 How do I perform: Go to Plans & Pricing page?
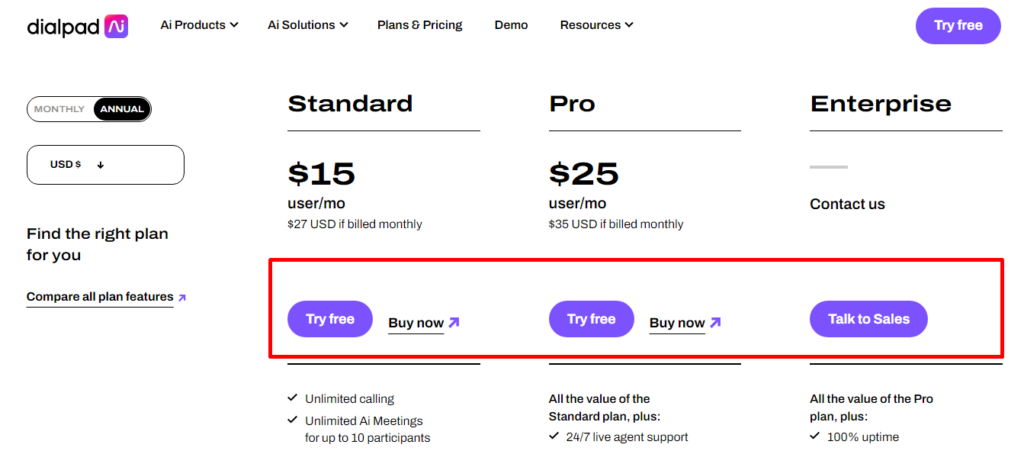(x=420, y=25)
